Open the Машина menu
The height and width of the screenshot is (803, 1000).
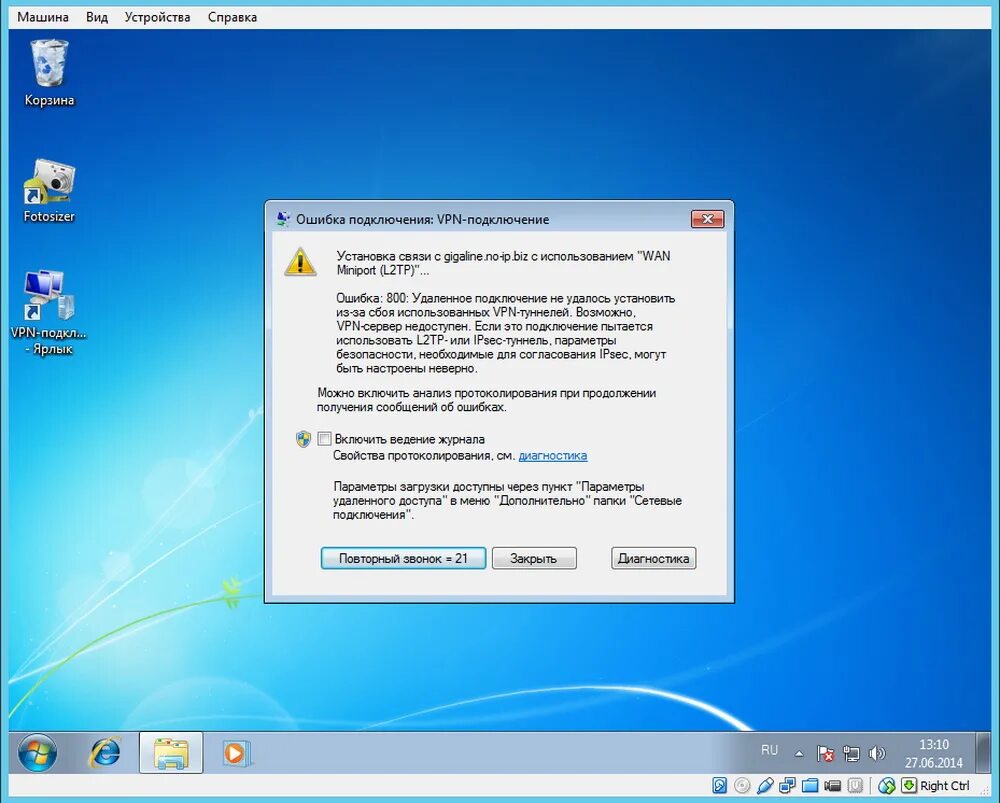pyautogui.click(x=43, y=17)
